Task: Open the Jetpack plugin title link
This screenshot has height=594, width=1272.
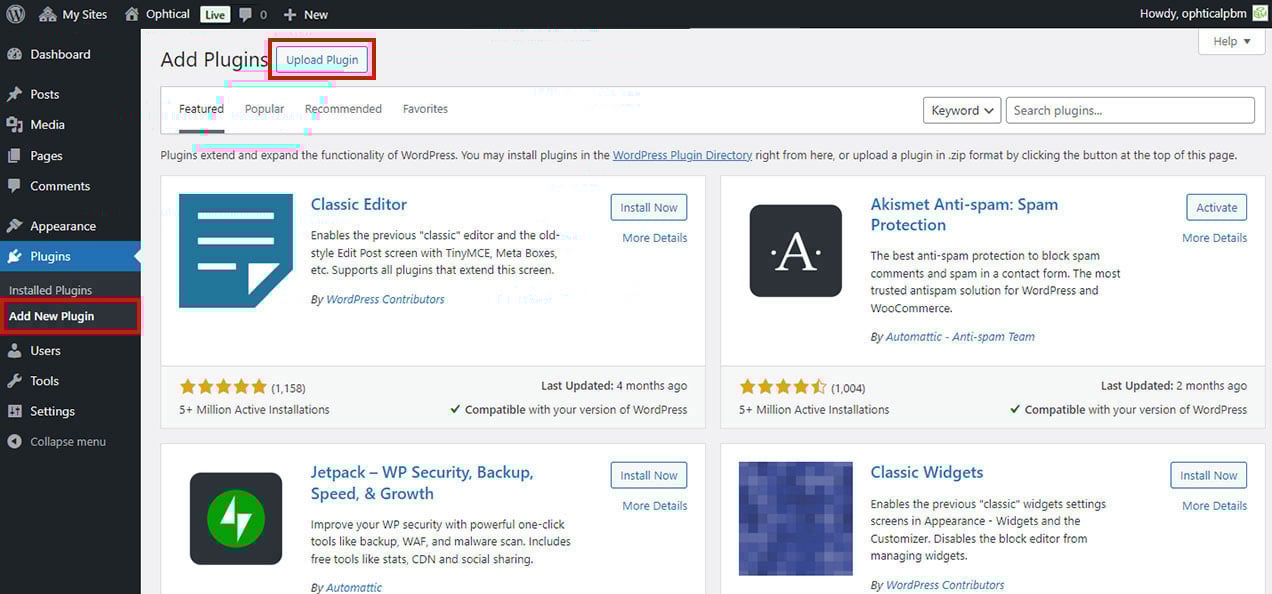Action: click(x=422, y=483)
